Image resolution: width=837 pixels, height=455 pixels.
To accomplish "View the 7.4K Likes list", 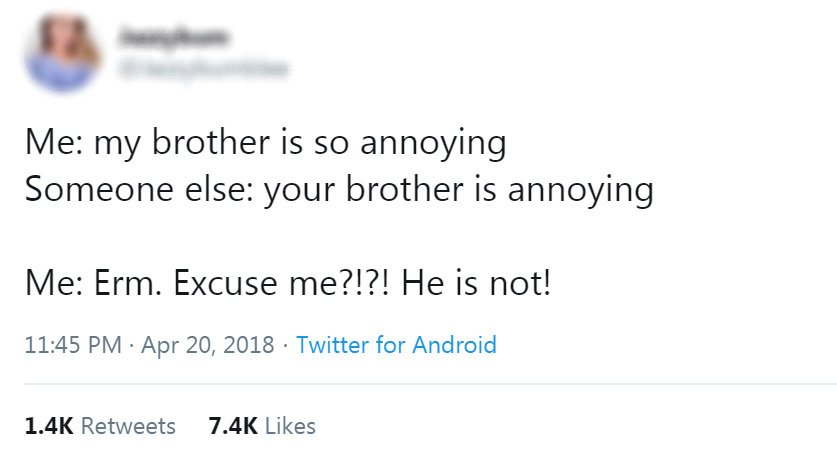I will [x=262, y=426].
